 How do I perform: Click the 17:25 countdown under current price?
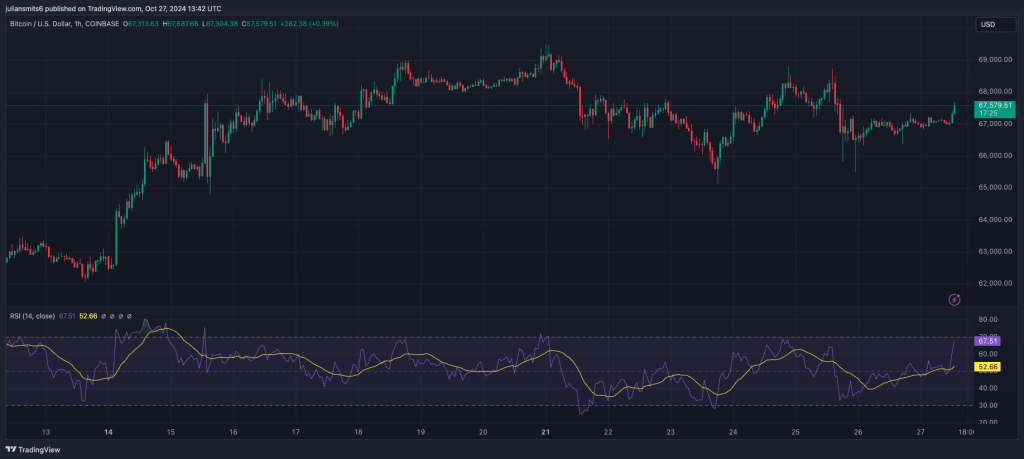987,113
